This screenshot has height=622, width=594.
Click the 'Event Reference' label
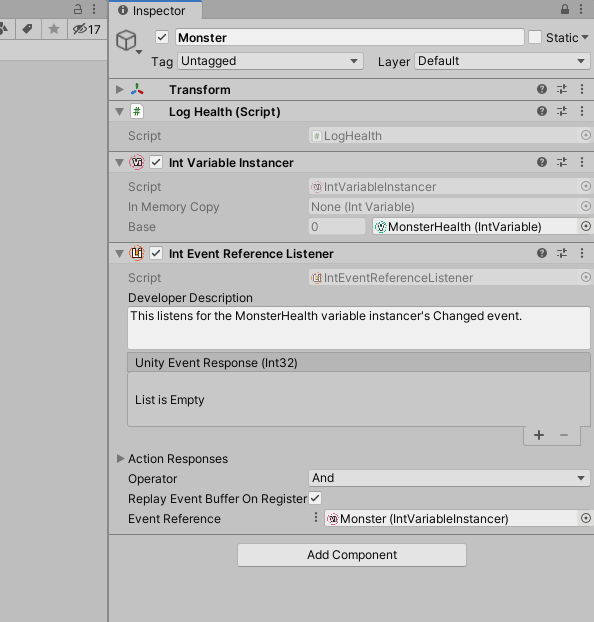pos(174,518)
